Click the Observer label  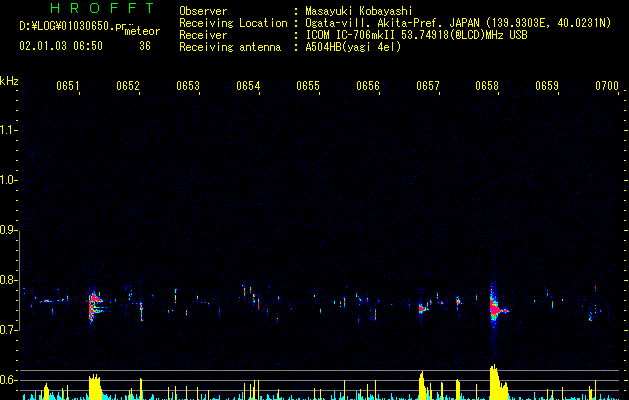[x=203, y=11]
